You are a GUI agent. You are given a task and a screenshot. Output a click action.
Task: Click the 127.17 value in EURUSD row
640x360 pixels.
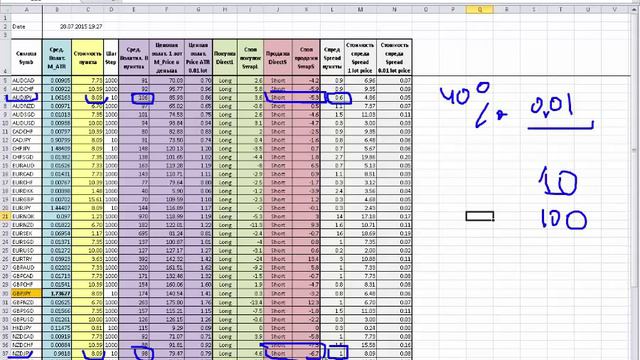167,251
